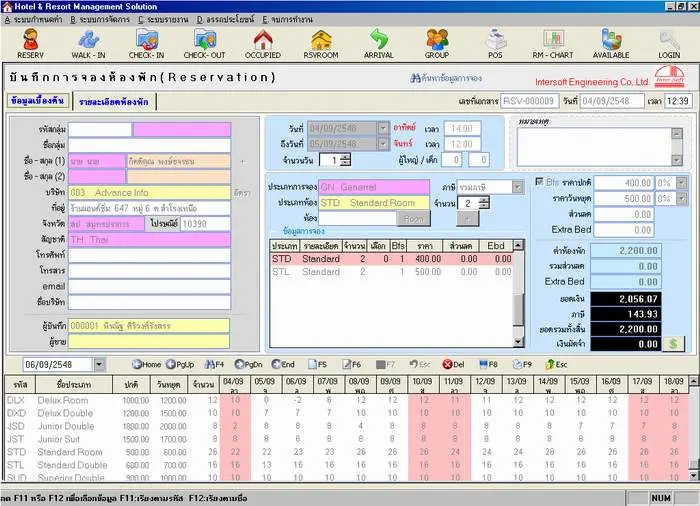Image resolution: width=700 pixels, height=506 pixels.
Task: Click the phone number input field
Action: 150,255
